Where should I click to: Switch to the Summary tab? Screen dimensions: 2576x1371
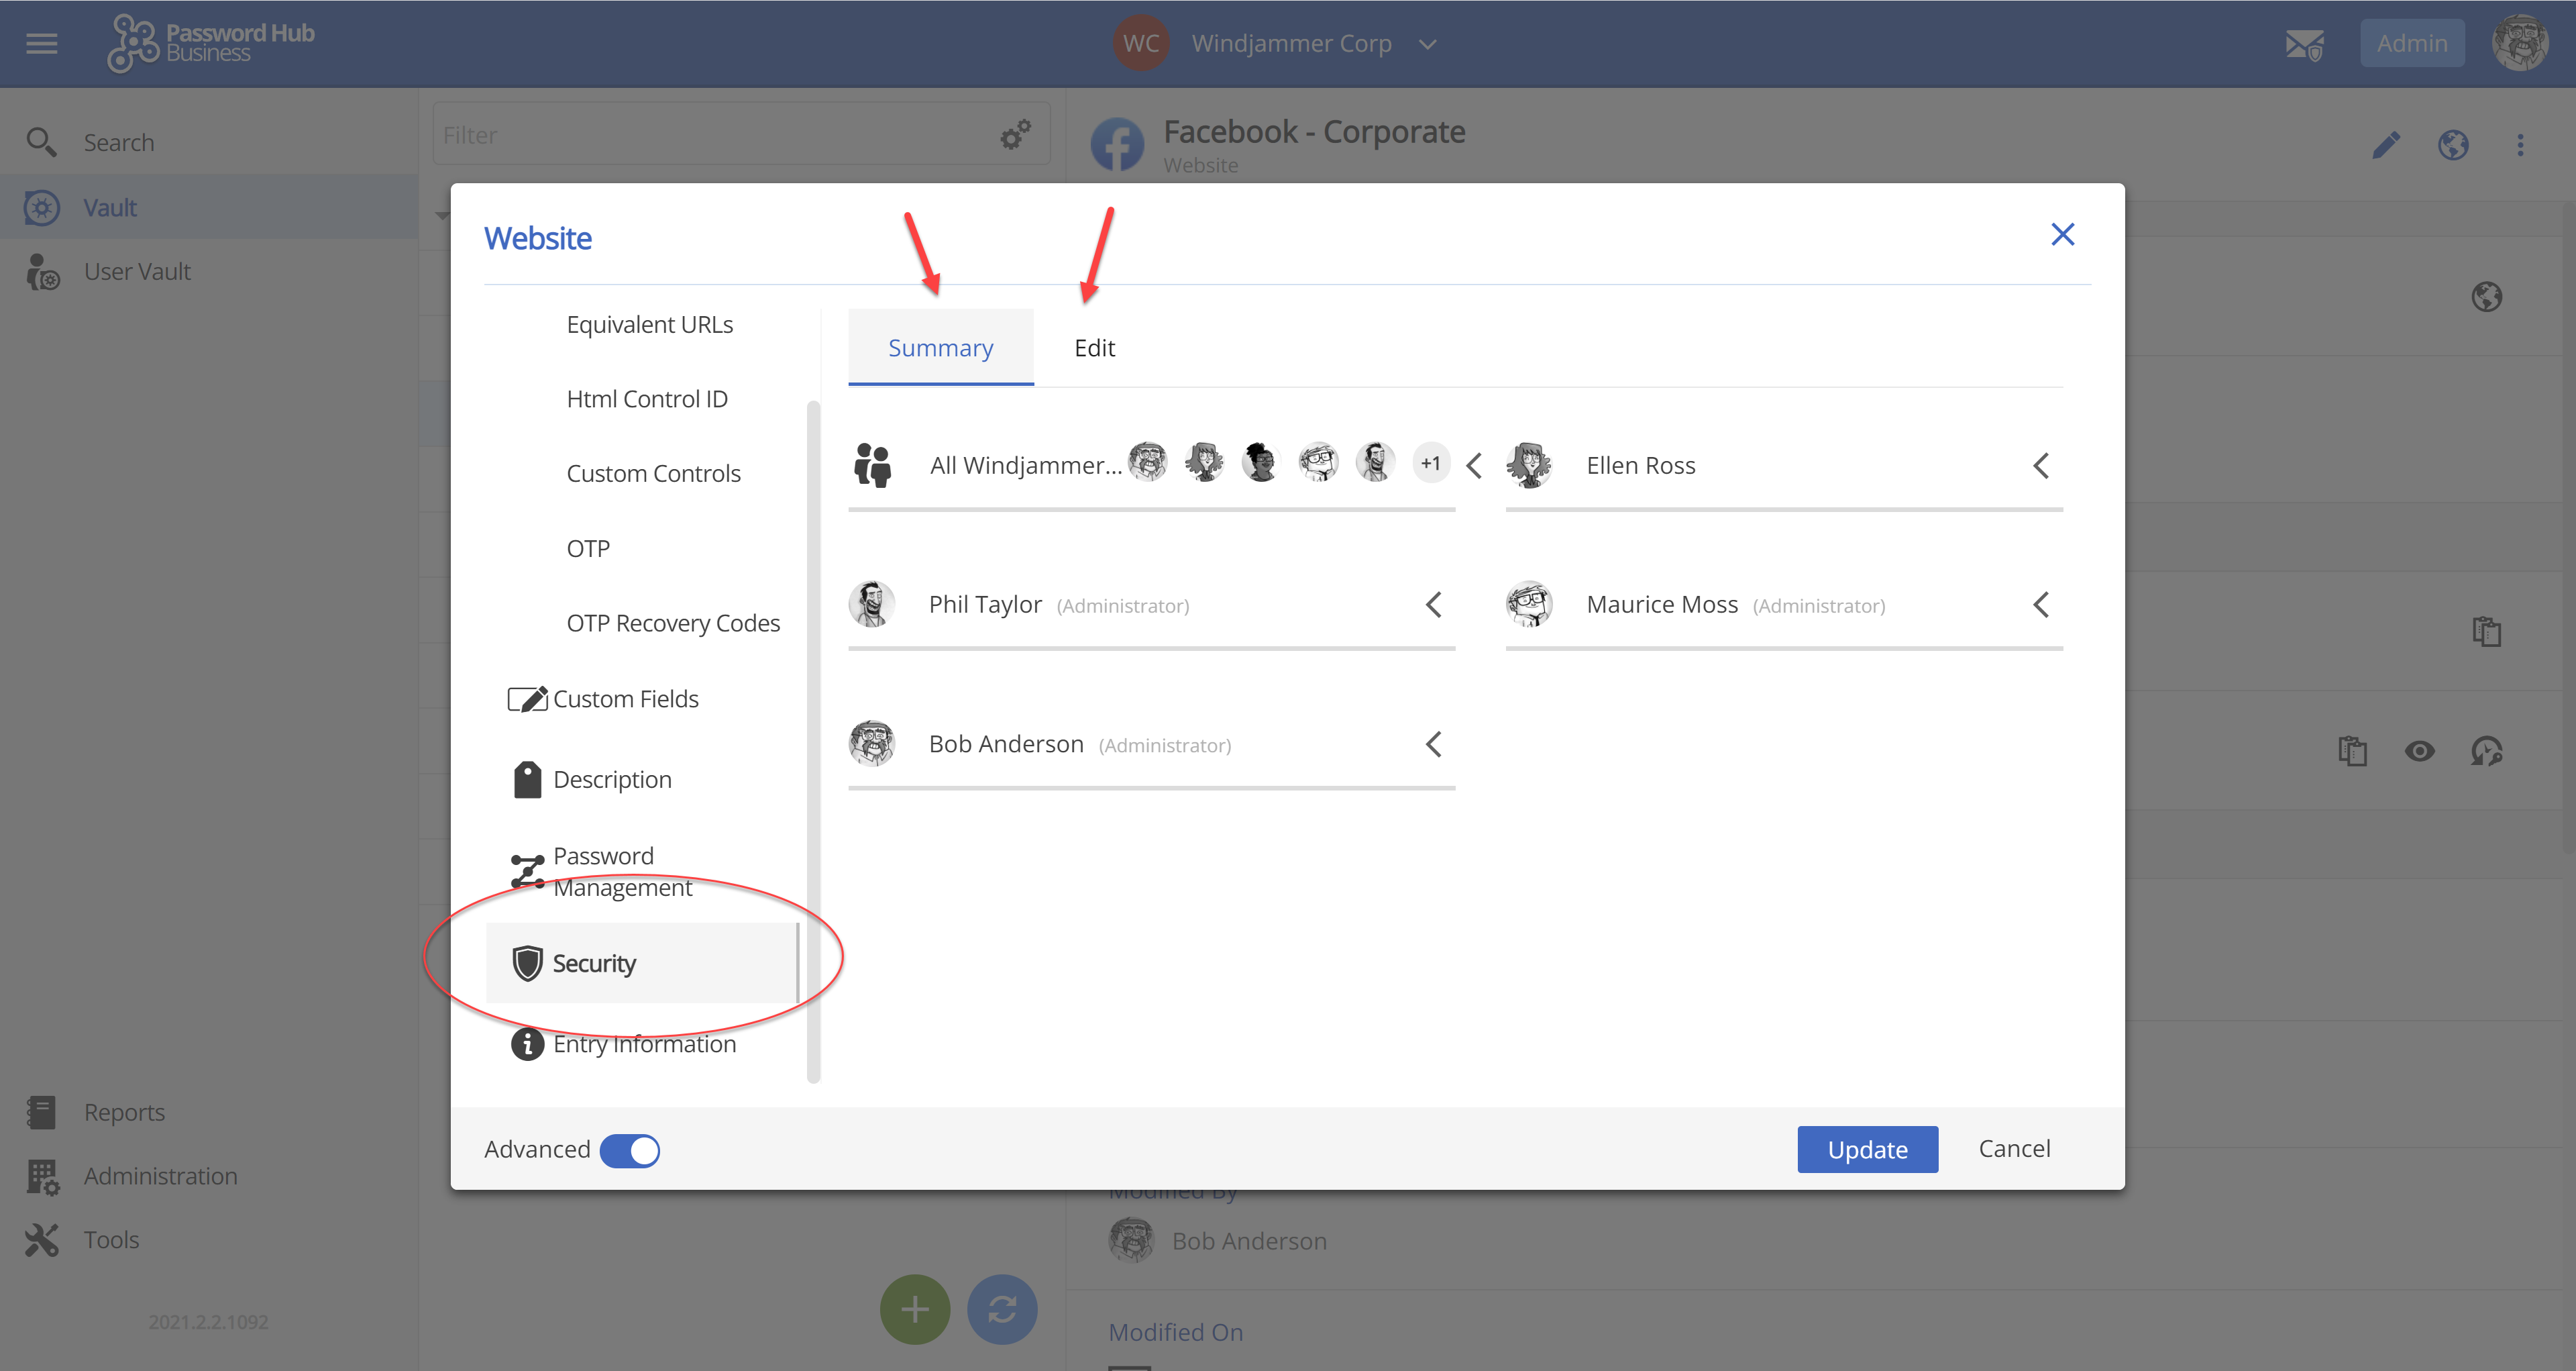[x=941, y=348]
